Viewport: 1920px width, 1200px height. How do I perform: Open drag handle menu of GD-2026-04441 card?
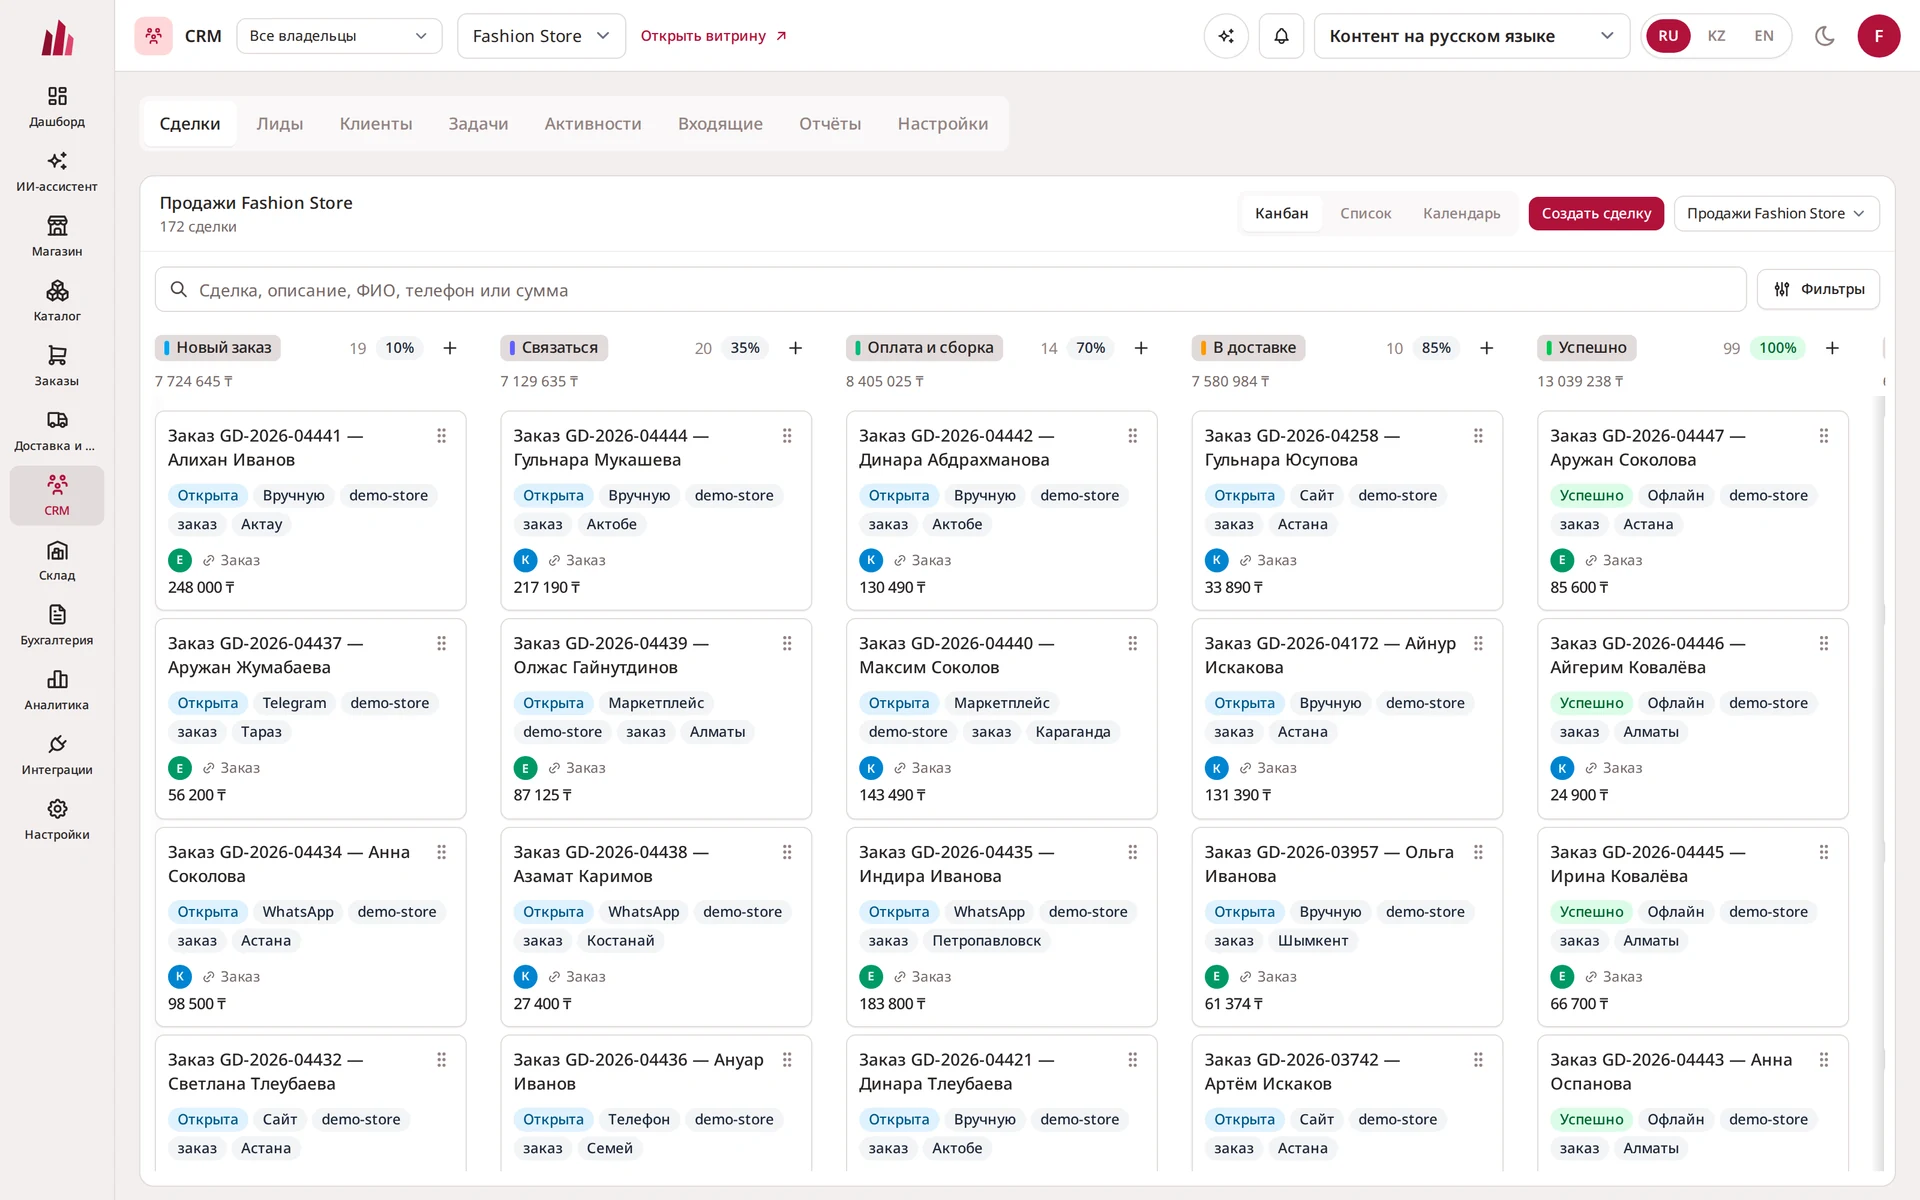[441, 436]
